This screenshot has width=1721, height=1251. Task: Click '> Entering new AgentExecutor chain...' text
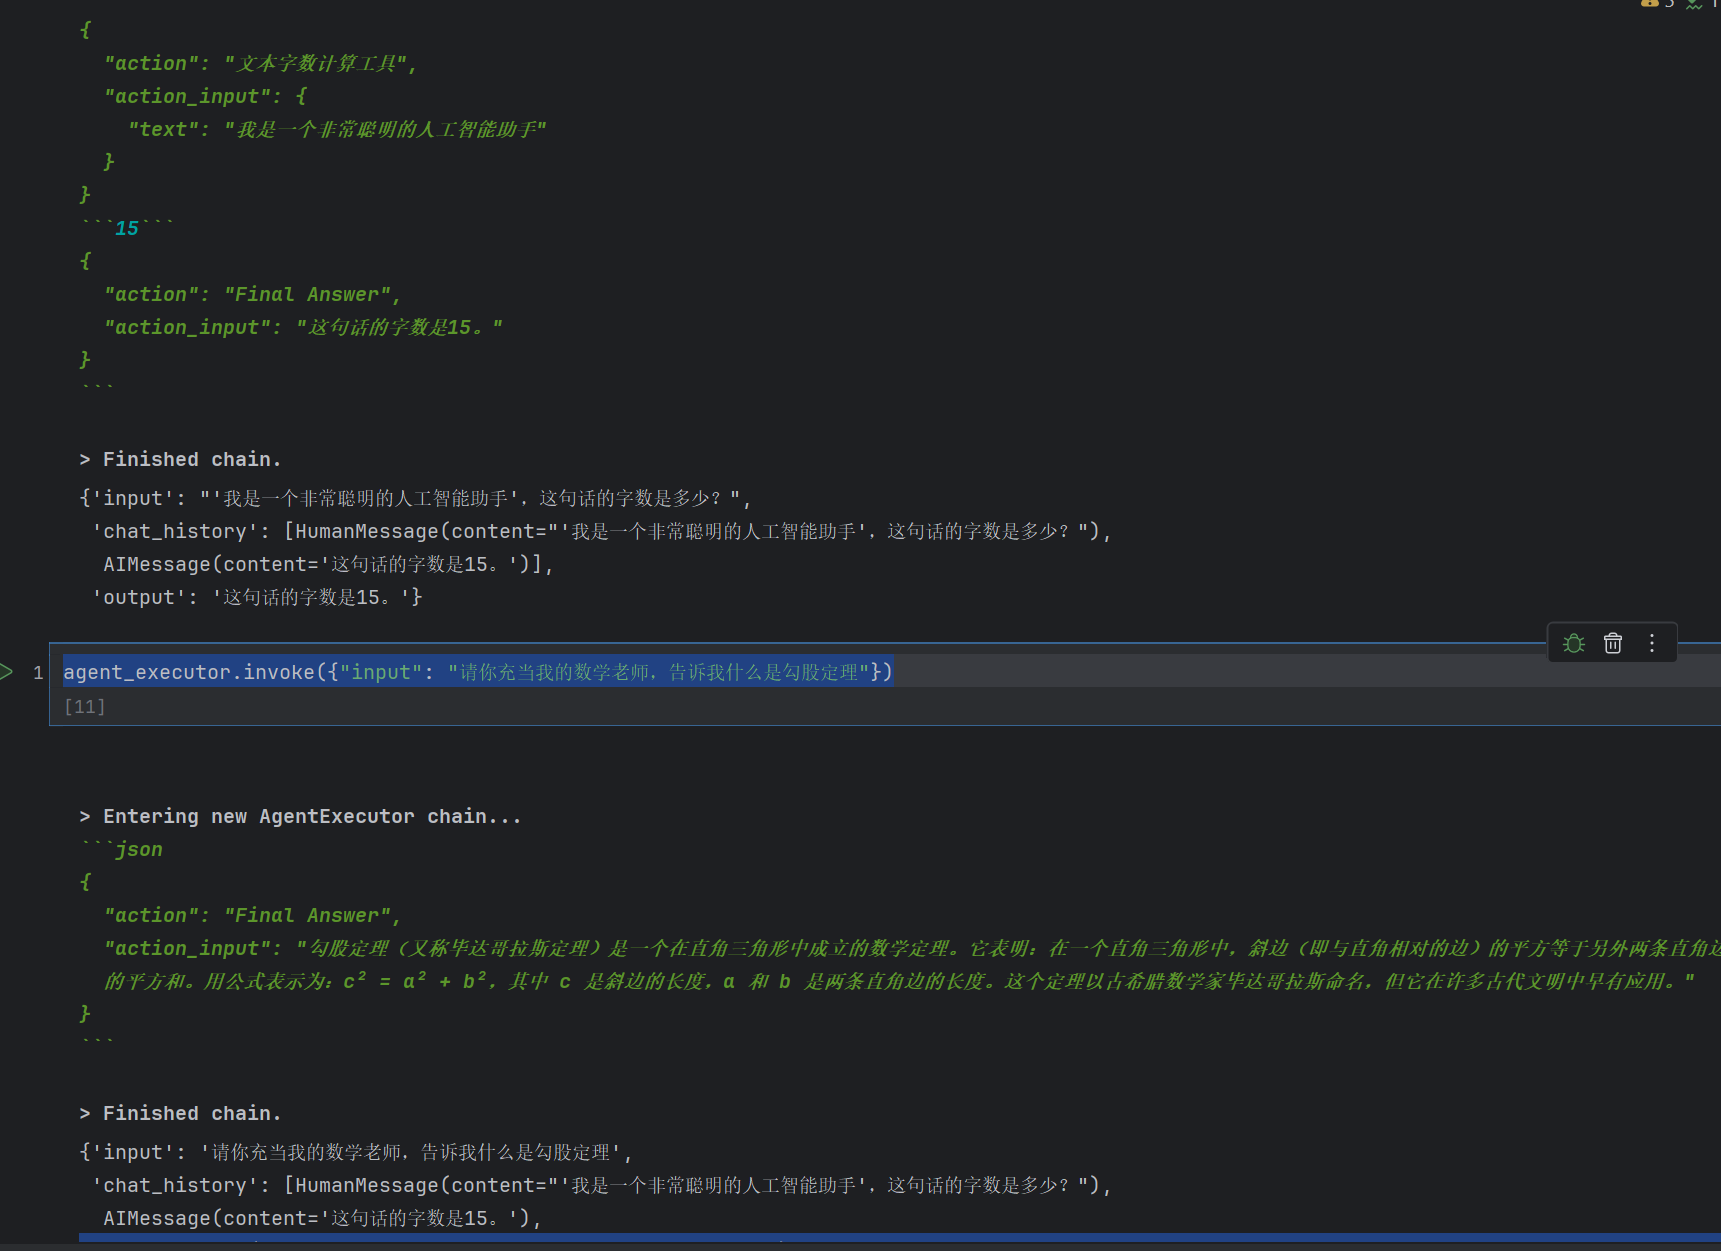pyautogui.click(x=301, y=816)
